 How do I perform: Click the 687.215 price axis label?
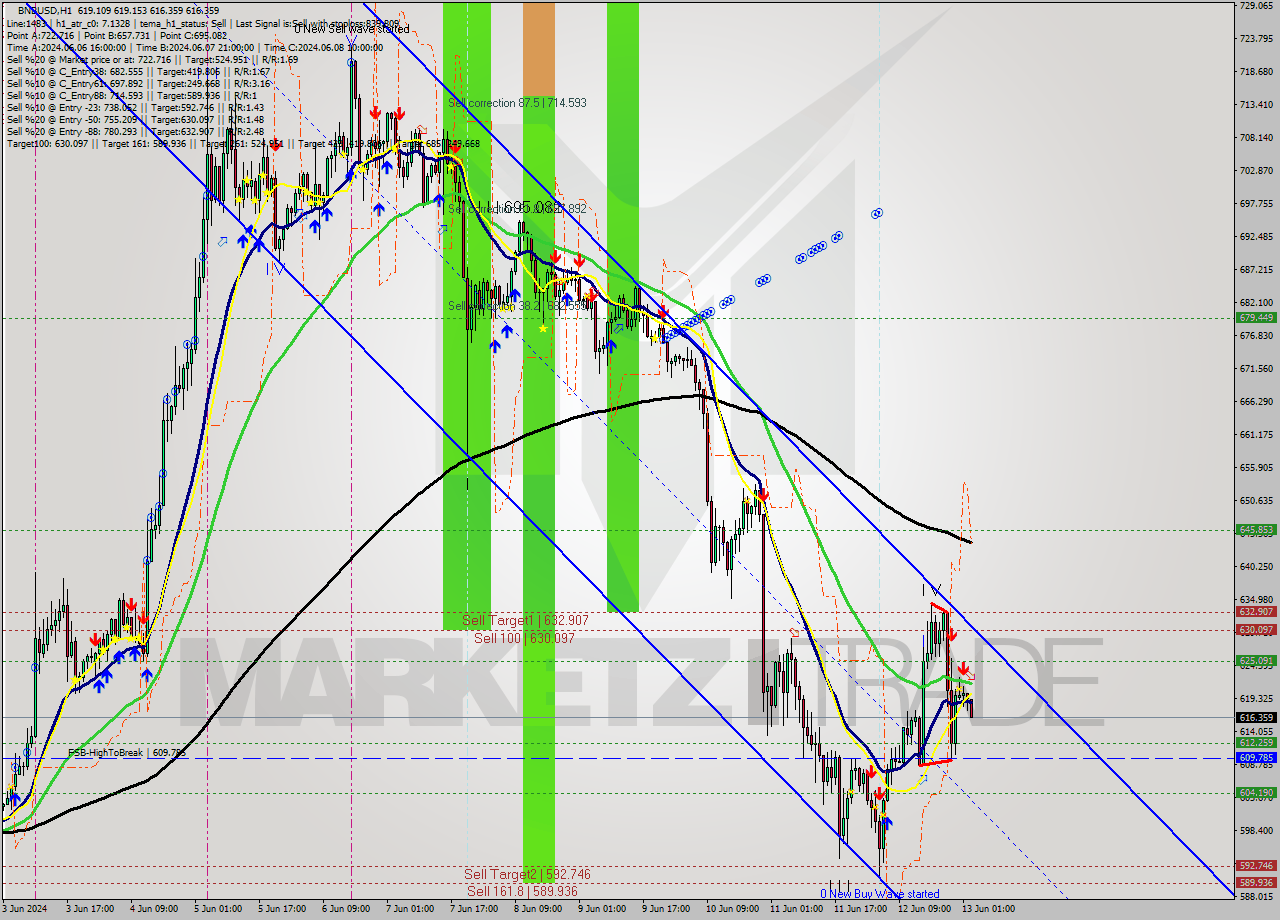click(x=1256, y=269)
